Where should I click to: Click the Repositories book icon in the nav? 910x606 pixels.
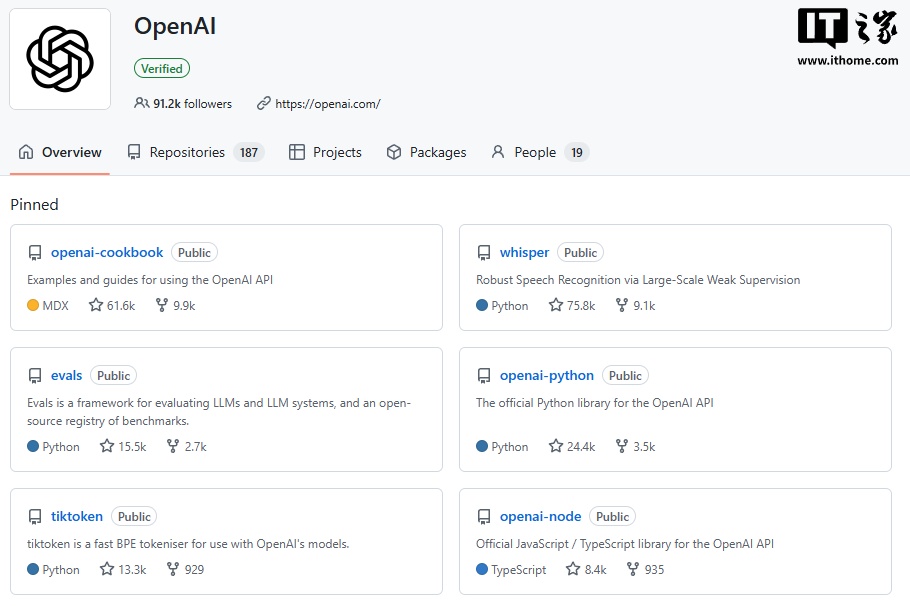tap(135, 152)
